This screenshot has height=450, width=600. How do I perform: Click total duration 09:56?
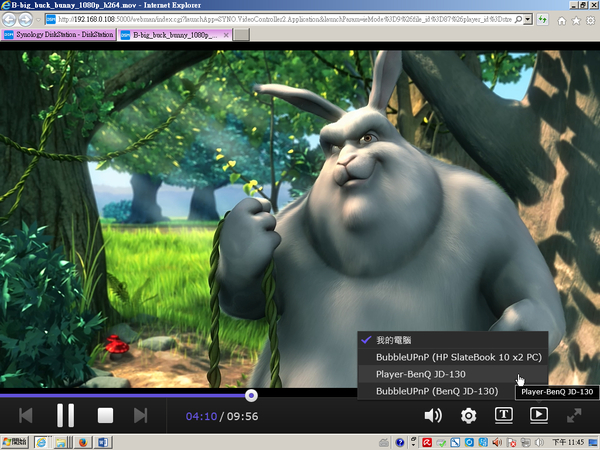point(241,416)
